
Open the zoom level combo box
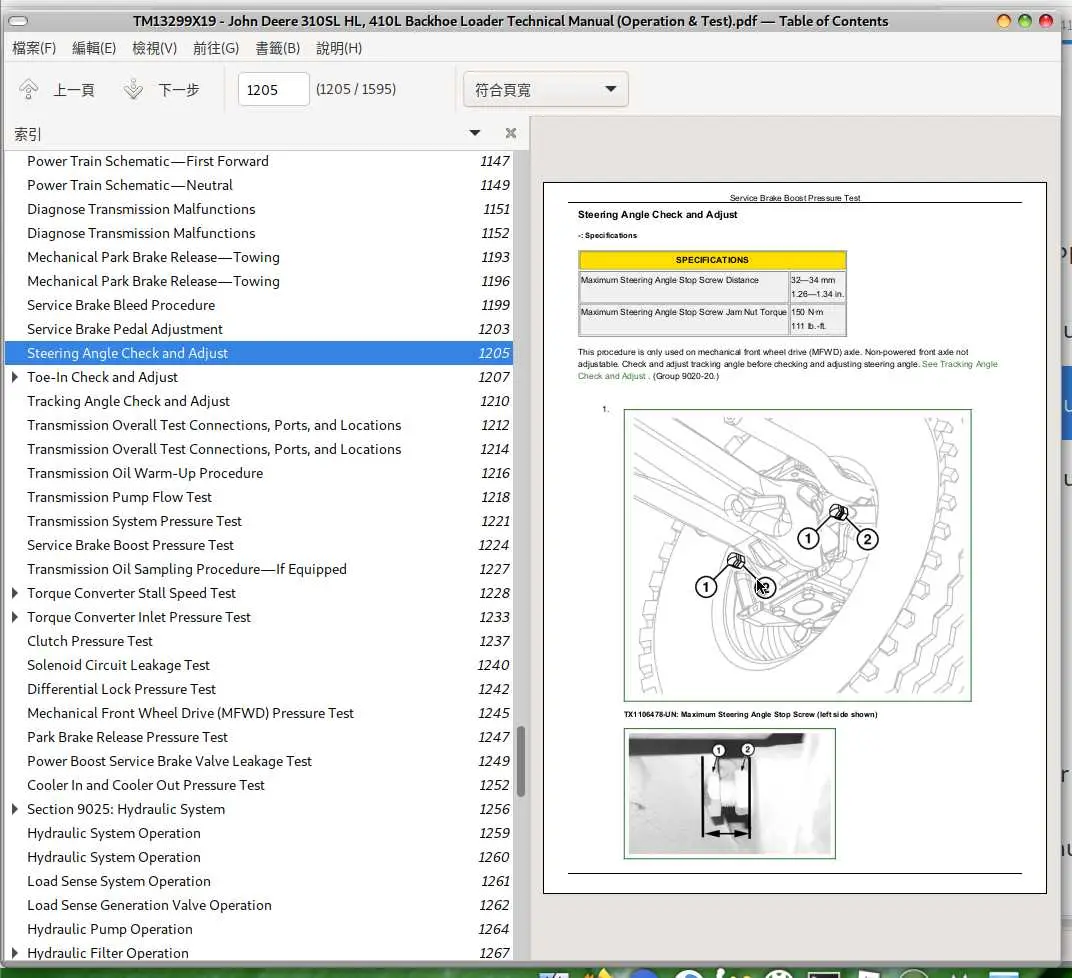[546, 90]
